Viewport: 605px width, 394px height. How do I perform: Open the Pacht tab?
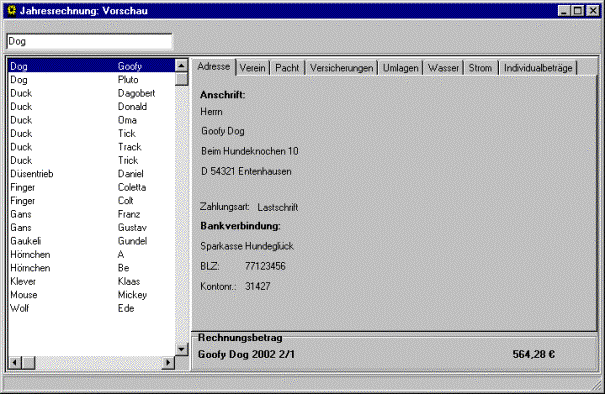(287, 68)
